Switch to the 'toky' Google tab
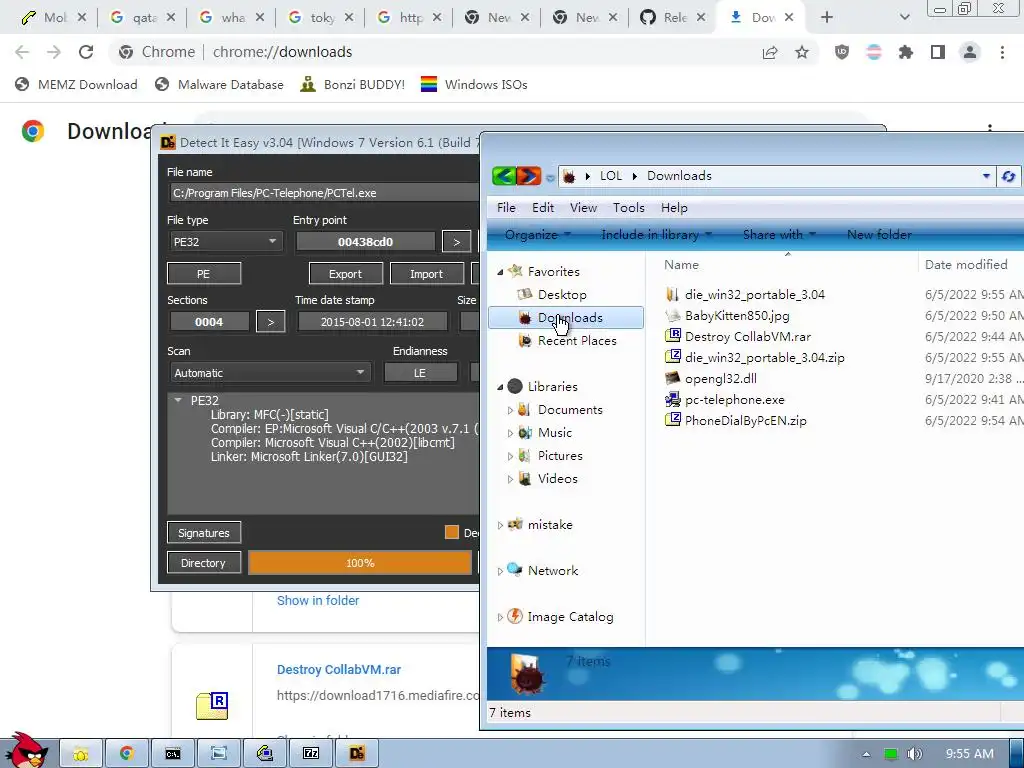 pyautogui.click(x=320, y=18)
